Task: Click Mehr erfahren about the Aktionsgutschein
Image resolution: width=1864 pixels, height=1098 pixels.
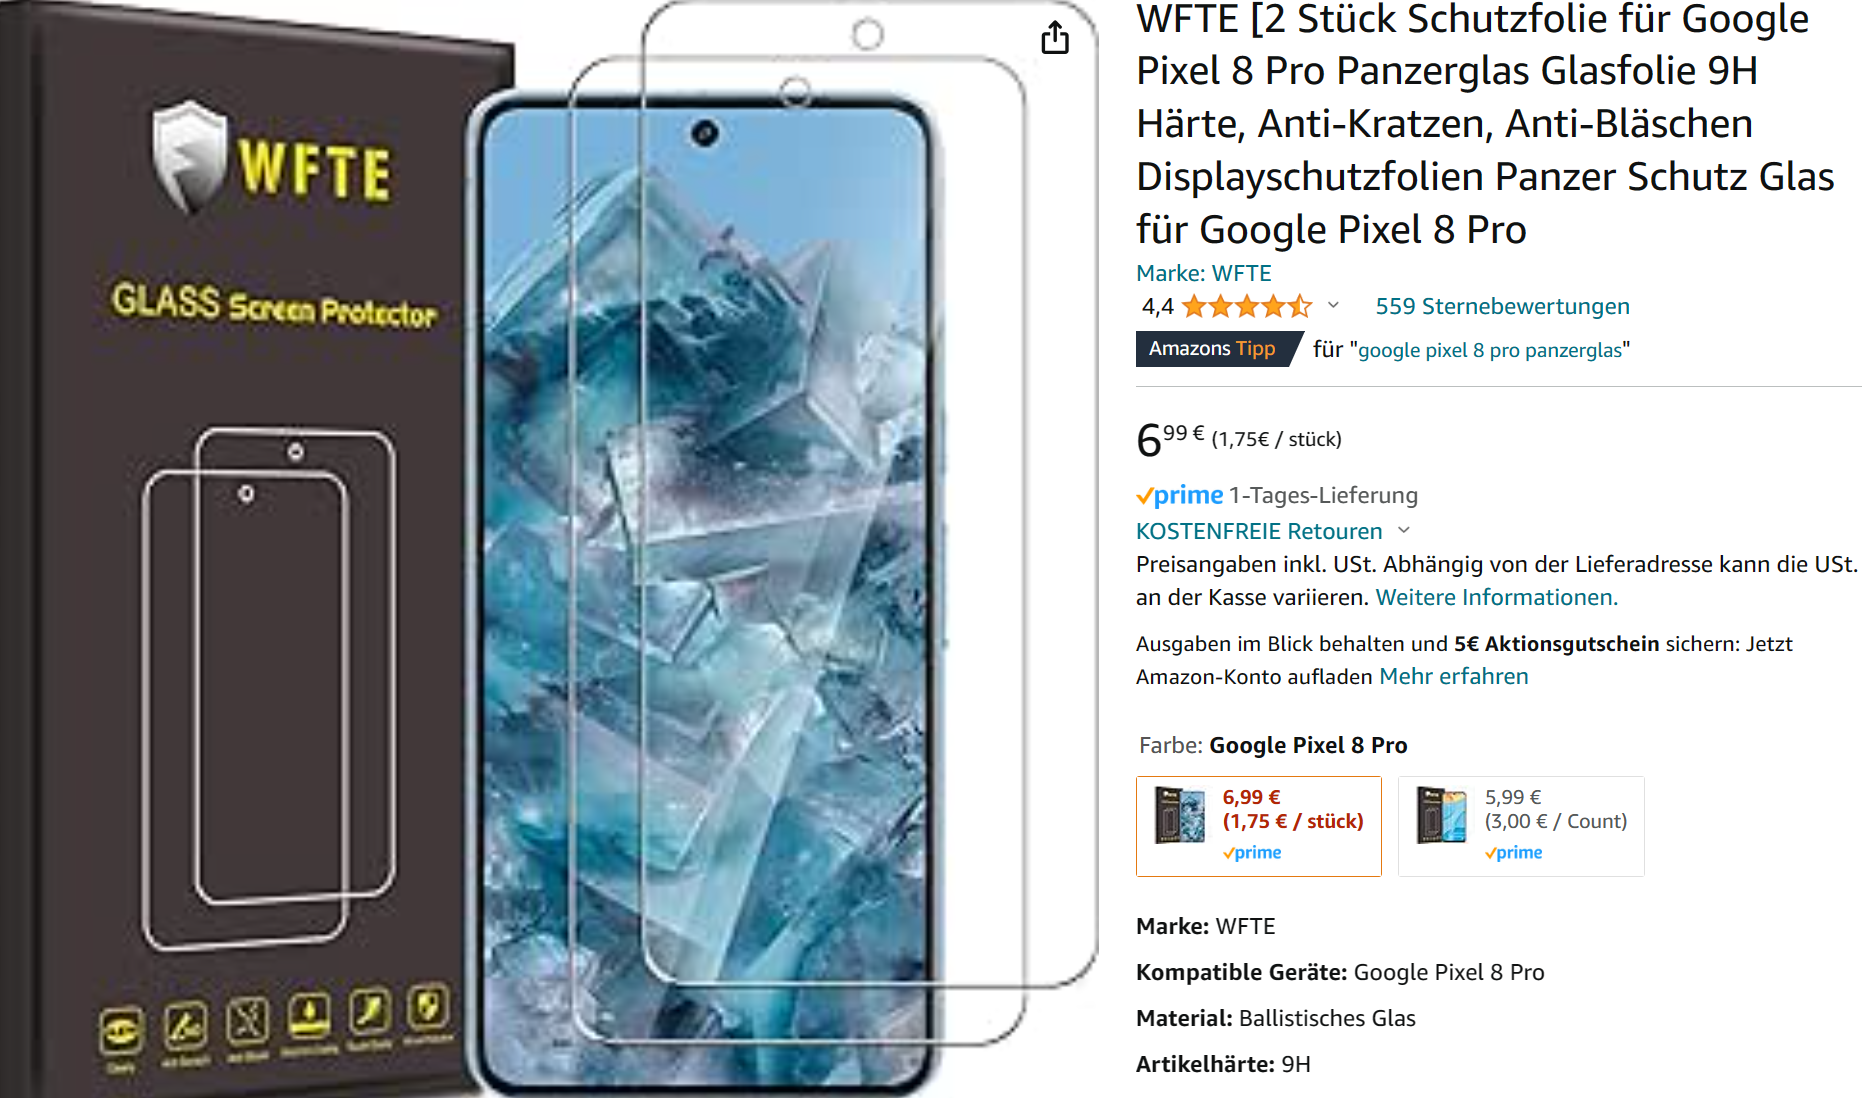Action: pos(1454,676)
